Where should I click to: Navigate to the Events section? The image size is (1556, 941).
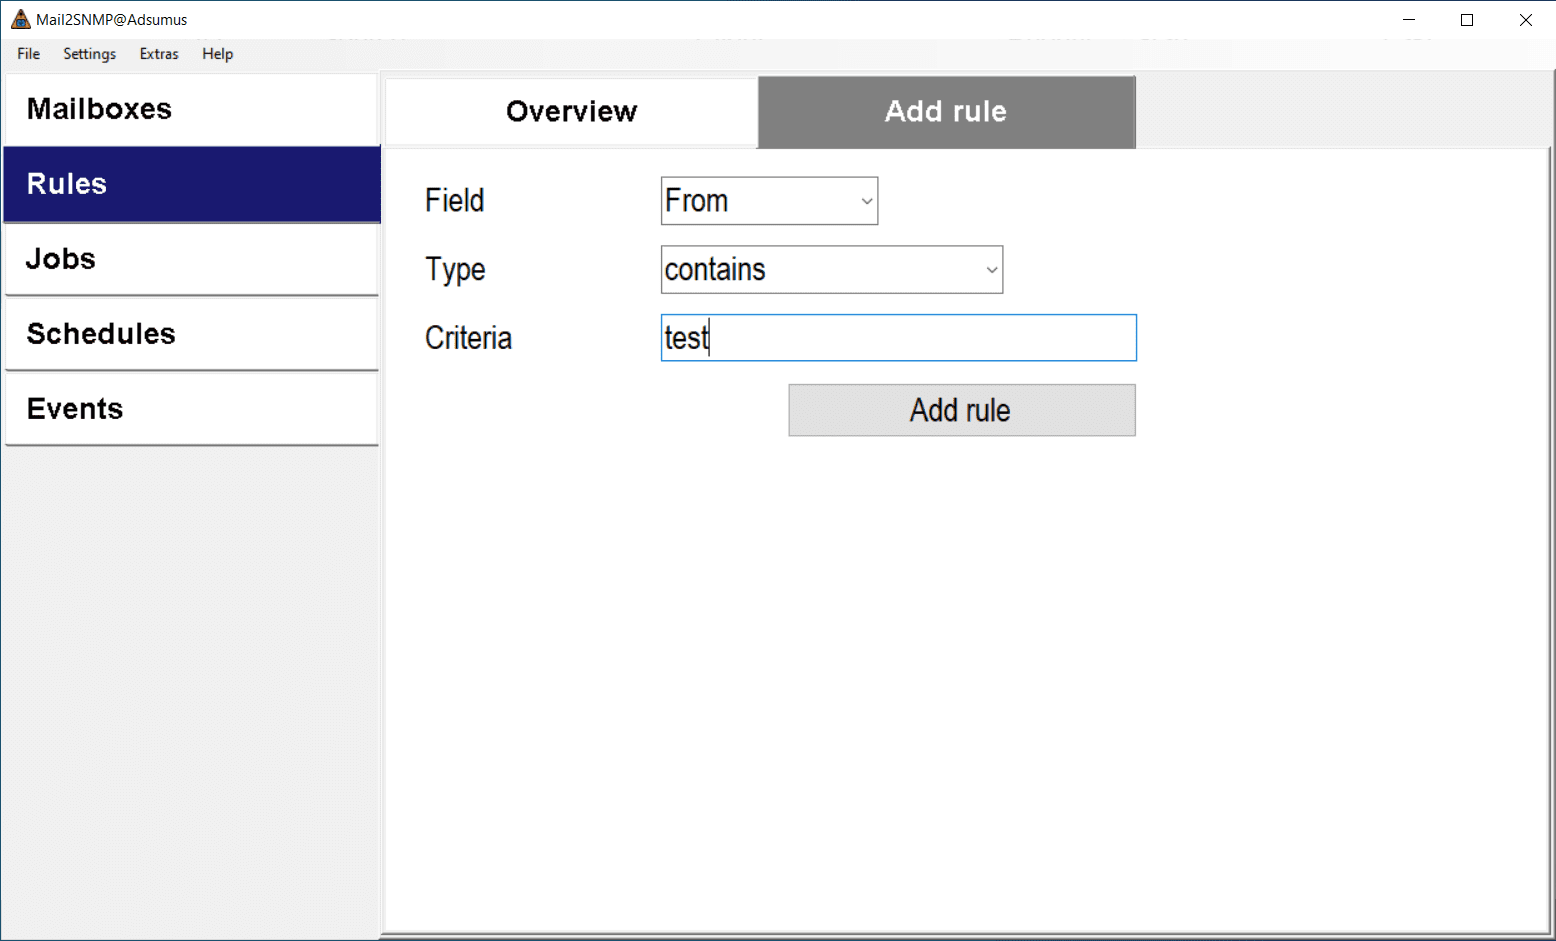click(x=191, y=409)
